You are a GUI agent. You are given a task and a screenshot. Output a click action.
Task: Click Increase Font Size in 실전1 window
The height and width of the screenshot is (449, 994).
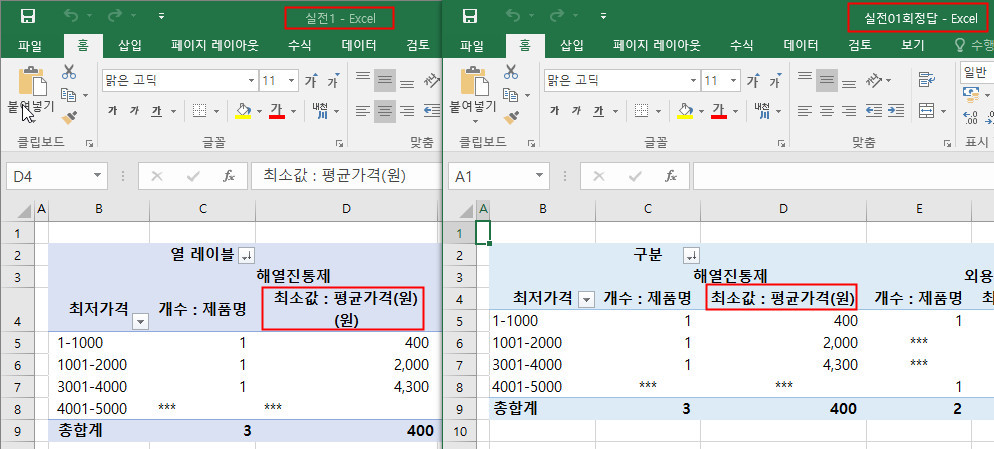click(x=310, y=81)
